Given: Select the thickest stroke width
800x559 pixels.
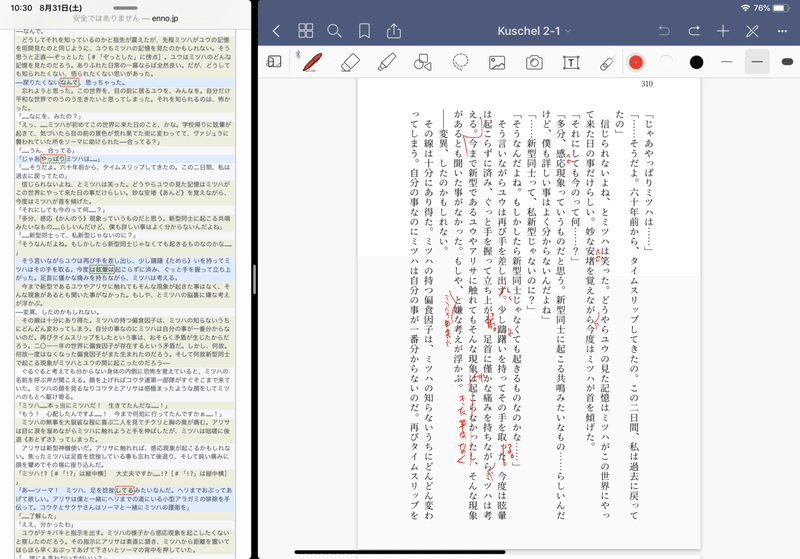Looking at the screenshot, I should [788, 62].
